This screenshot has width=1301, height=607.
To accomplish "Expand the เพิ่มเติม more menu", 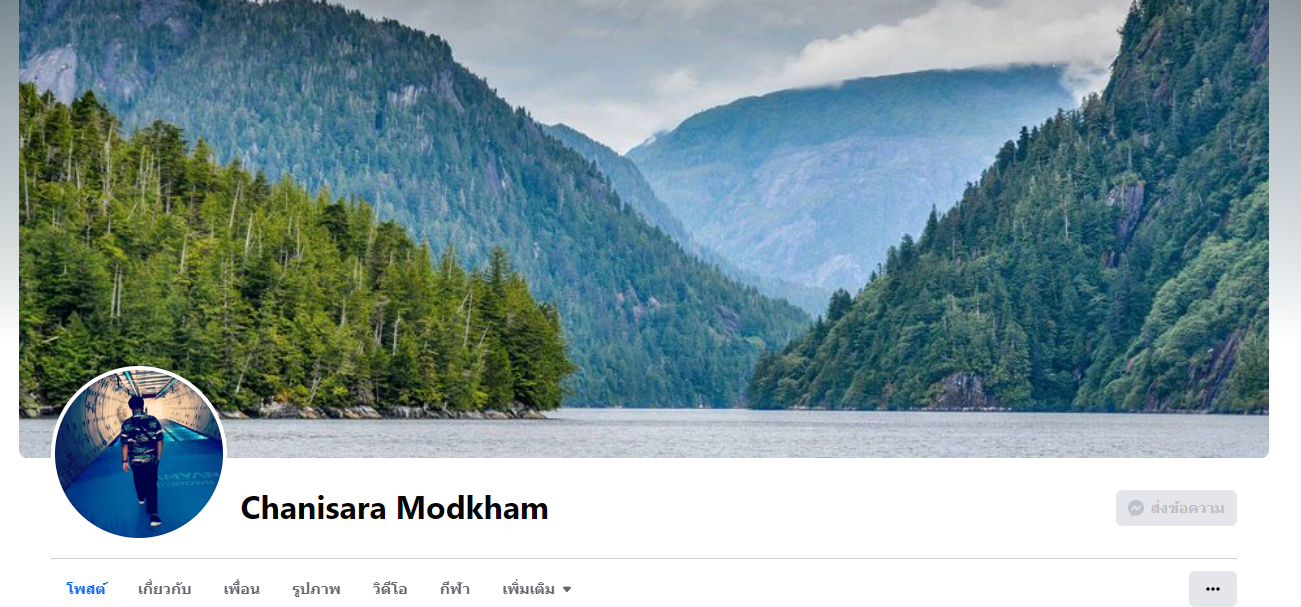I will click(x=537, y=589).
